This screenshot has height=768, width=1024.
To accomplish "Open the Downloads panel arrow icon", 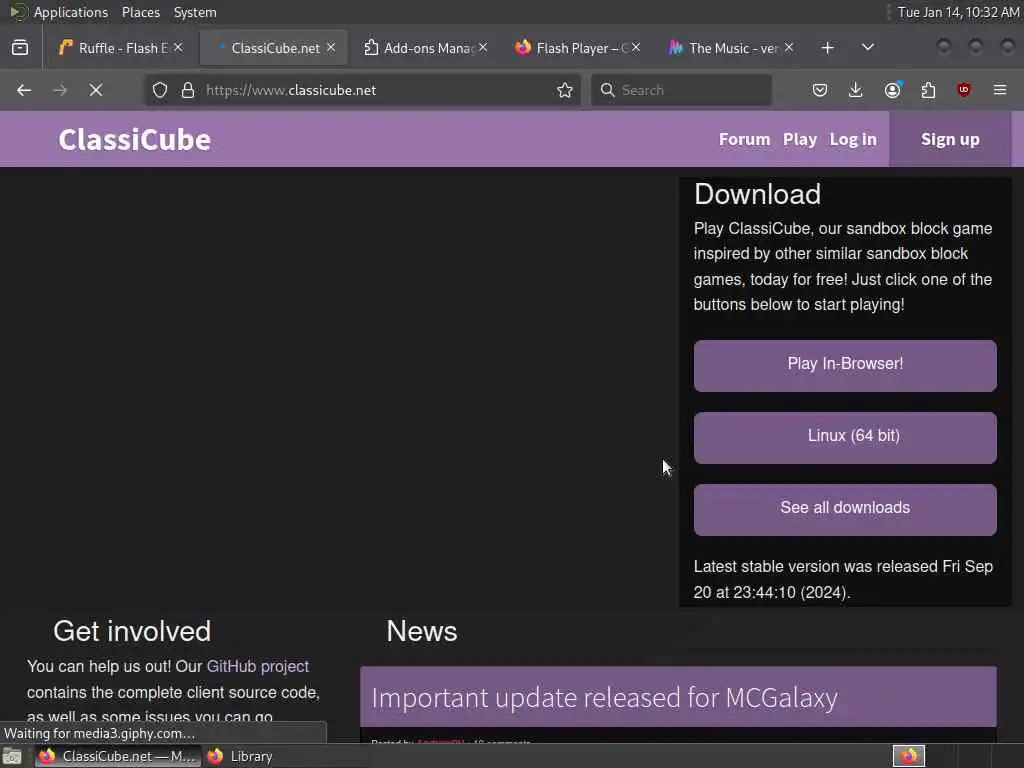I will point(856,90).
